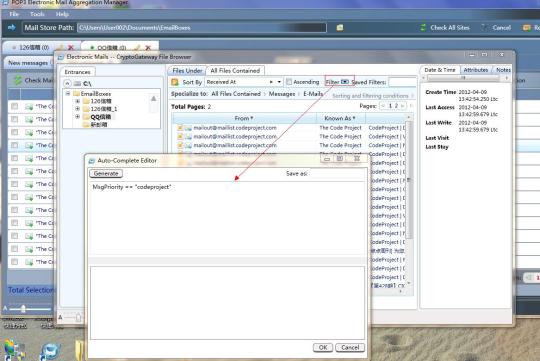
Task: Select the New messages tab in main window
Action: click(x=28, y=63)
